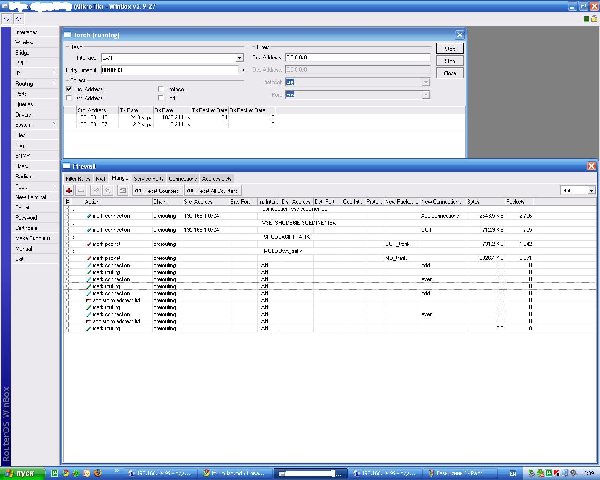Click the Stop button in Torch window

click(450, 60)
